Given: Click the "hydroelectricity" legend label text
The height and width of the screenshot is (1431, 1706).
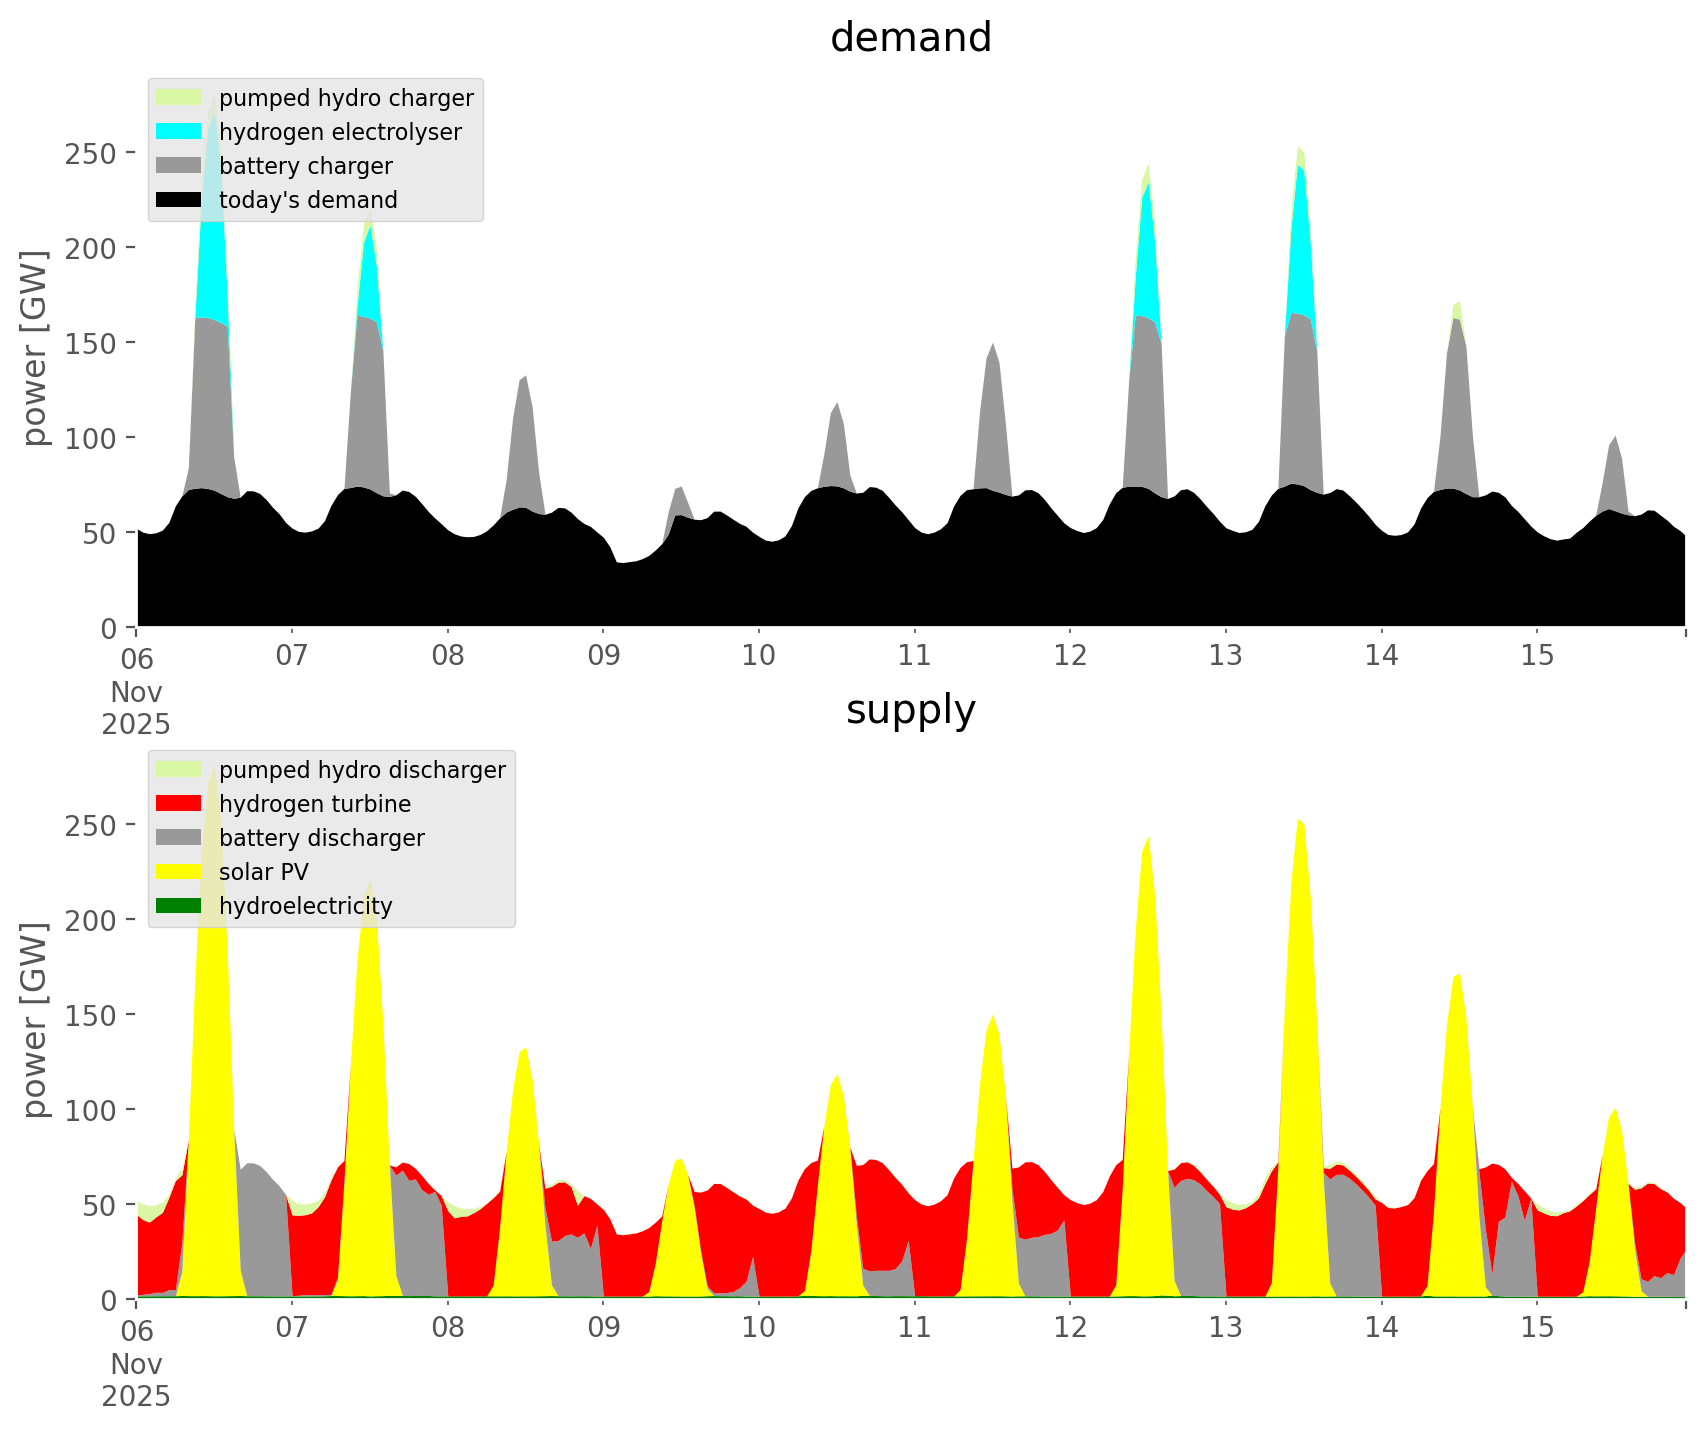Looking at the screenshot, I should coord(305,906).
